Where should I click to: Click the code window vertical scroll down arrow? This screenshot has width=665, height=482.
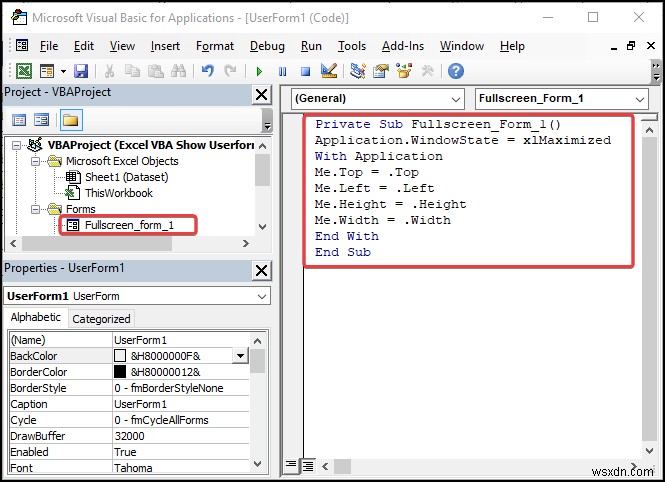point(649,451)
